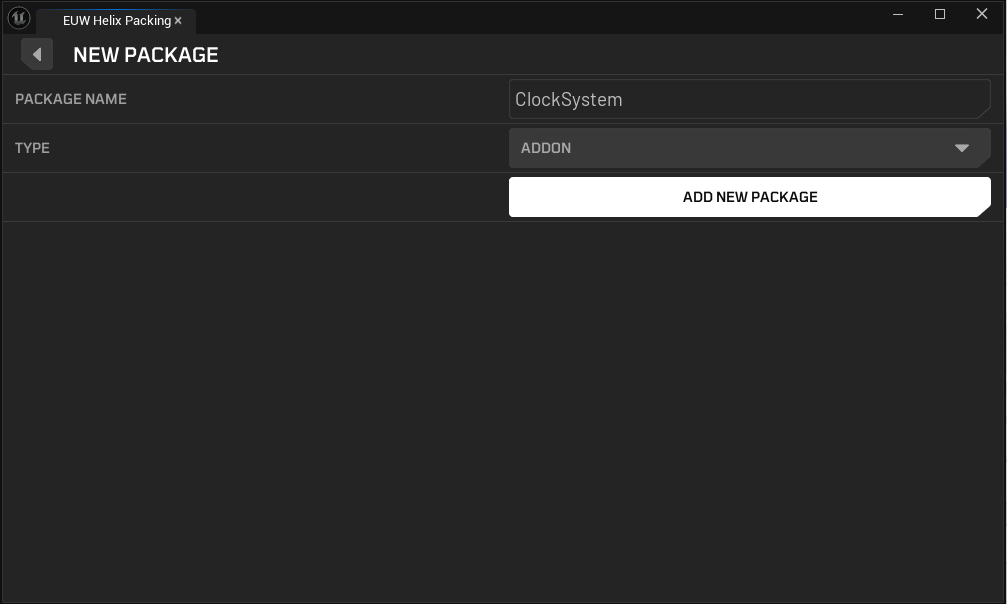The width and height of the screenshot is (1007, 604).
Task: Close the EUW Helix Packing tab
Action: tap(179, 21)
